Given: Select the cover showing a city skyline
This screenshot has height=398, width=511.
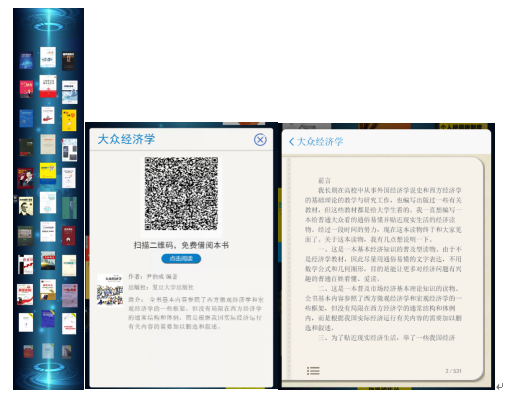Looking at the screenshot, I should click(48, 260).
